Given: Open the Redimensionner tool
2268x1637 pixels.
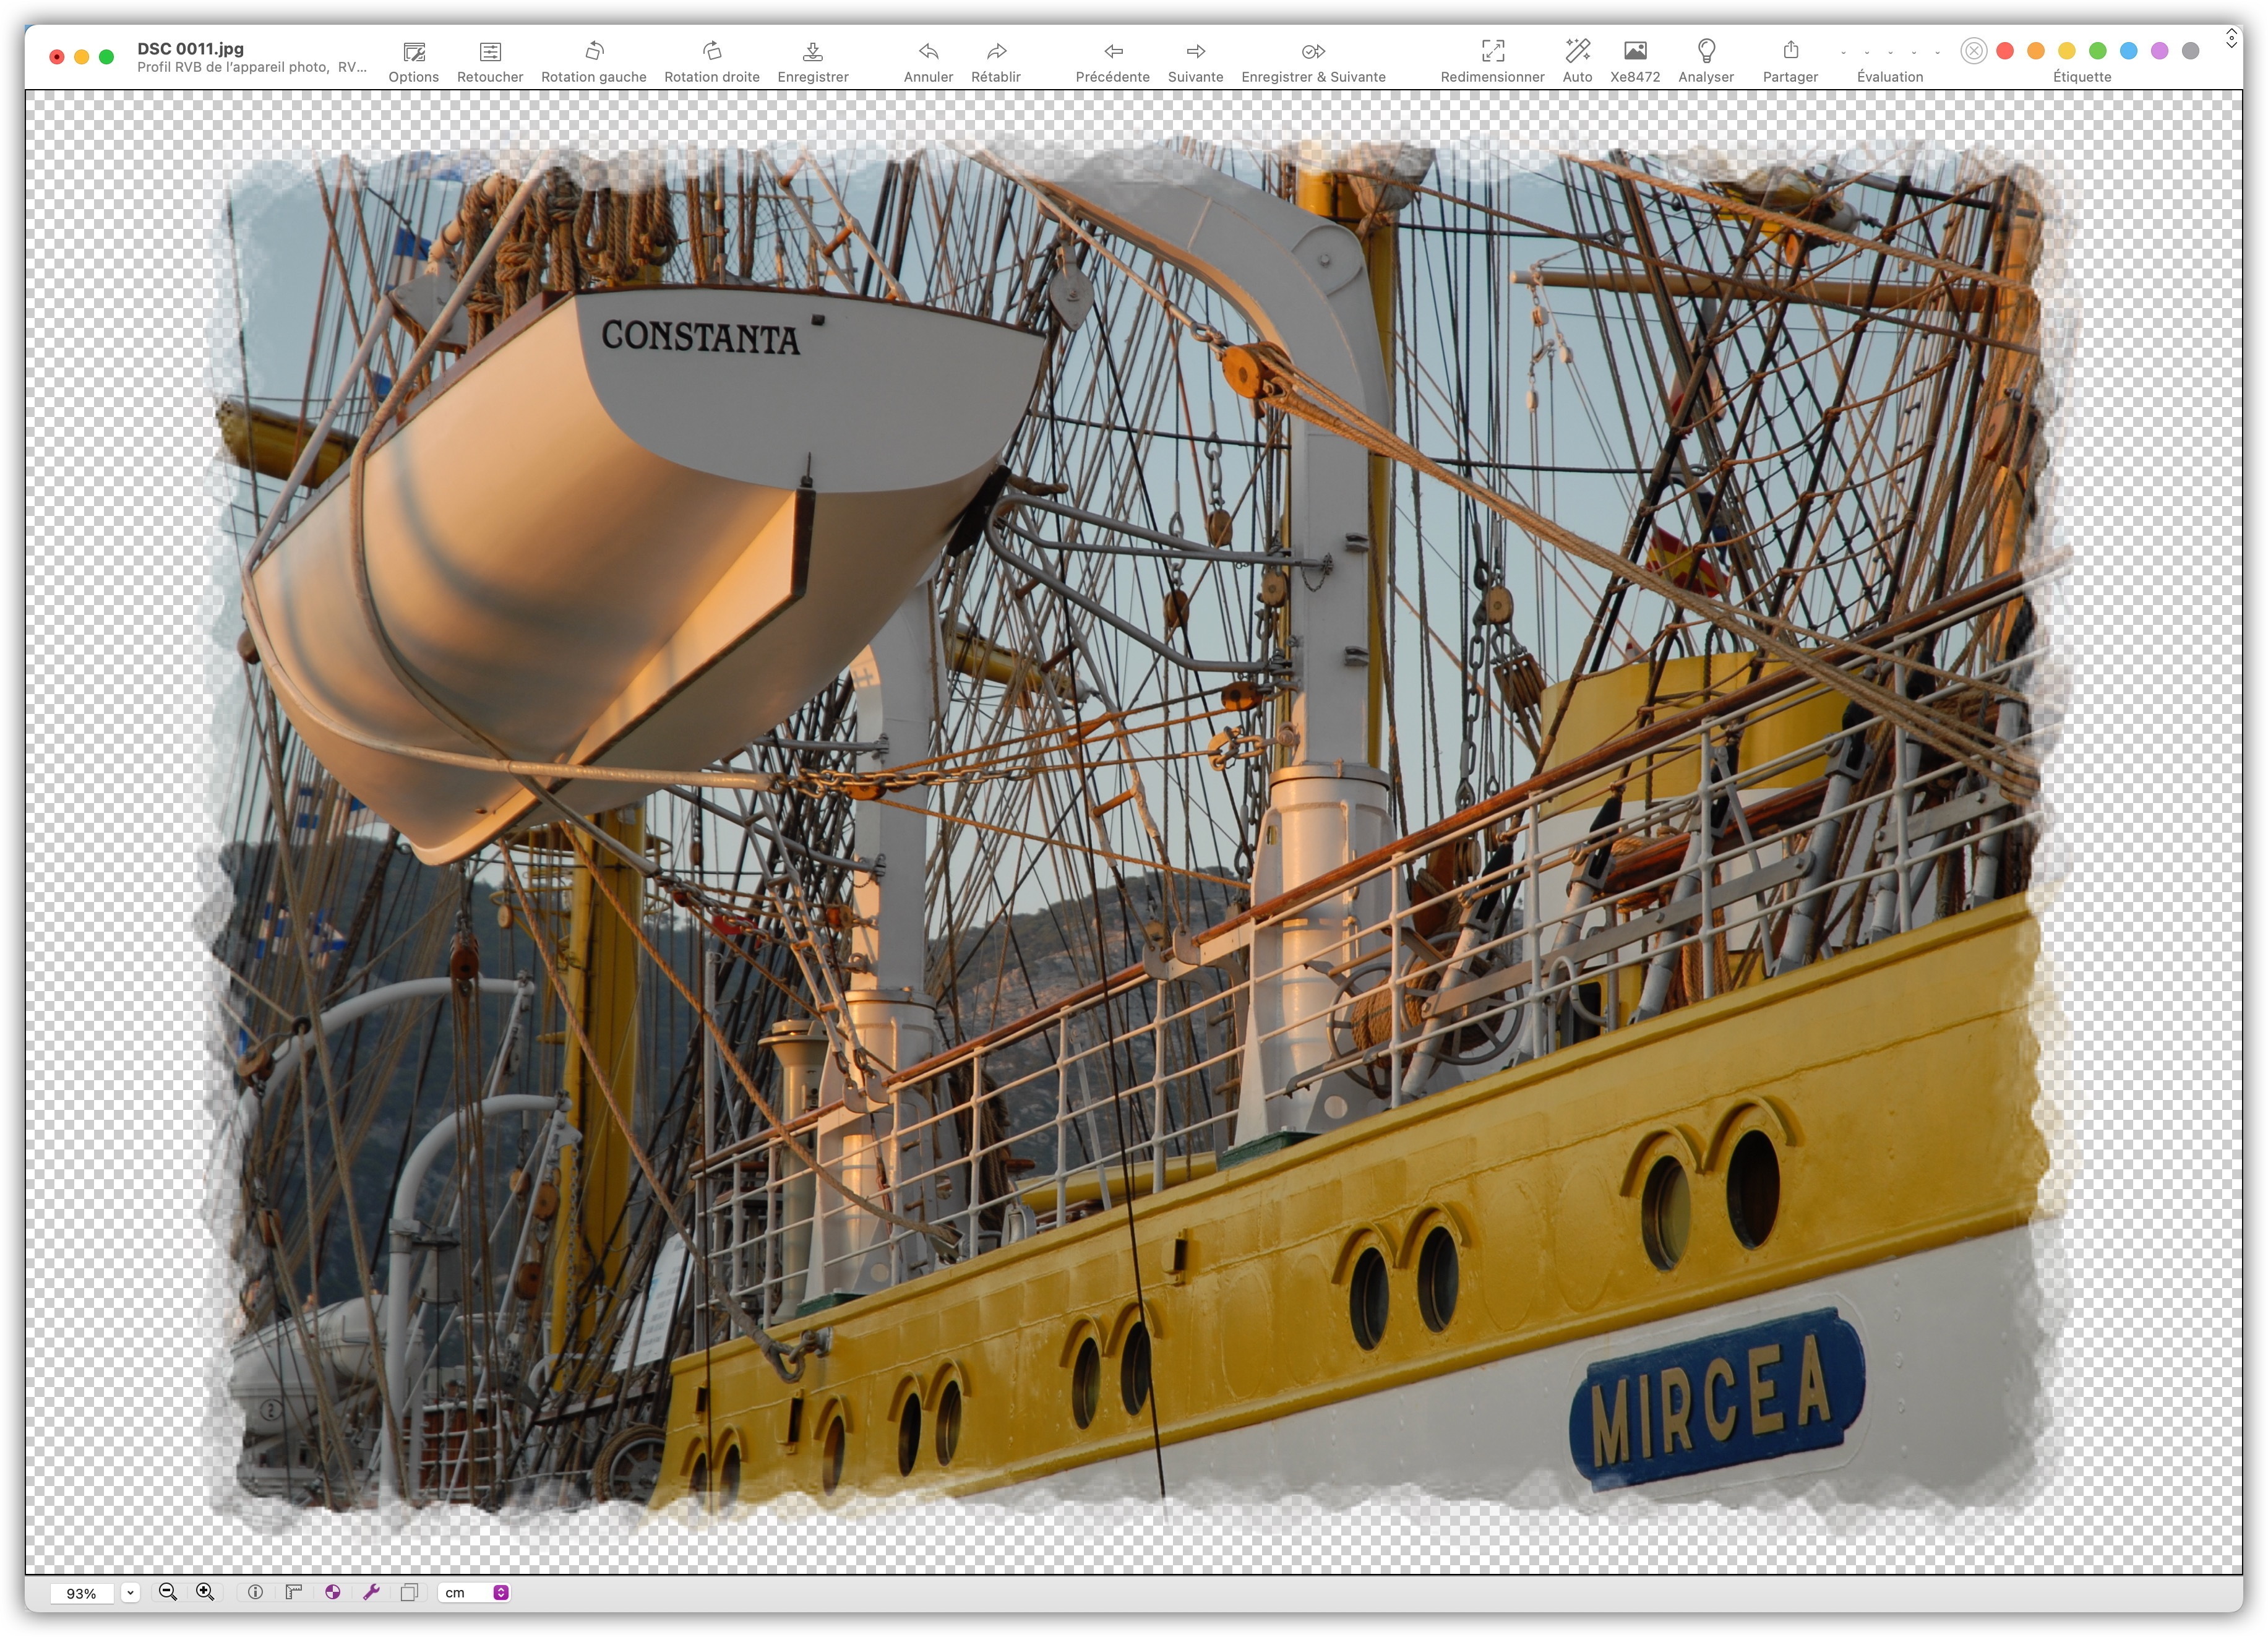Looking at the screenshot, I should (1492, 50).
